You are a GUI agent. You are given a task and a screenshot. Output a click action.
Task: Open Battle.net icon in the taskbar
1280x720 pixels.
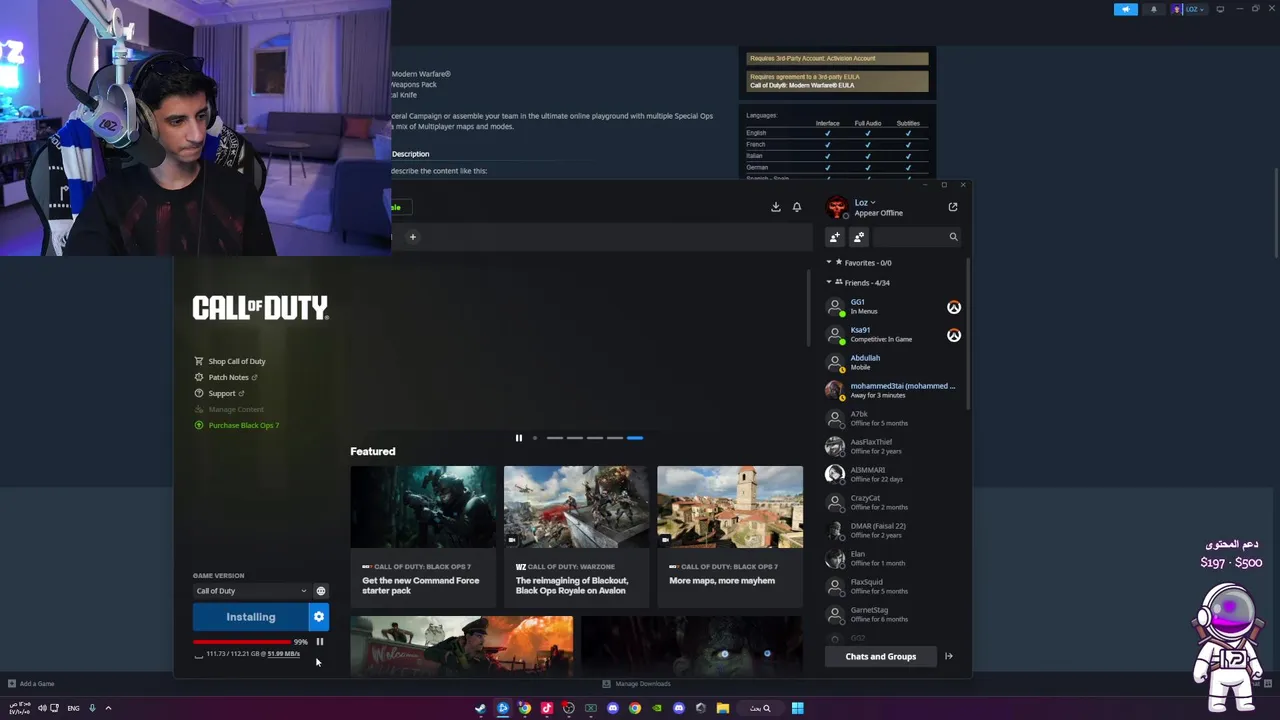pyautogui.click(x=502, y=708)
